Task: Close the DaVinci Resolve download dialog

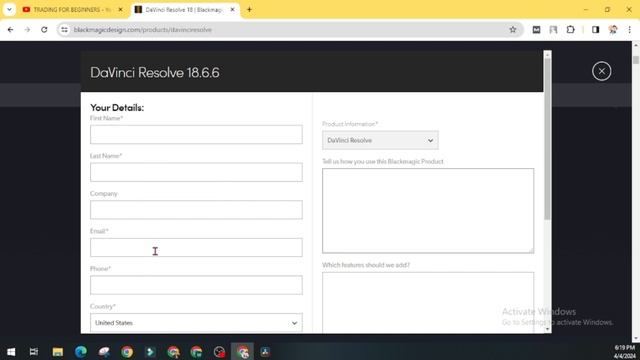Action: [602, 71]
